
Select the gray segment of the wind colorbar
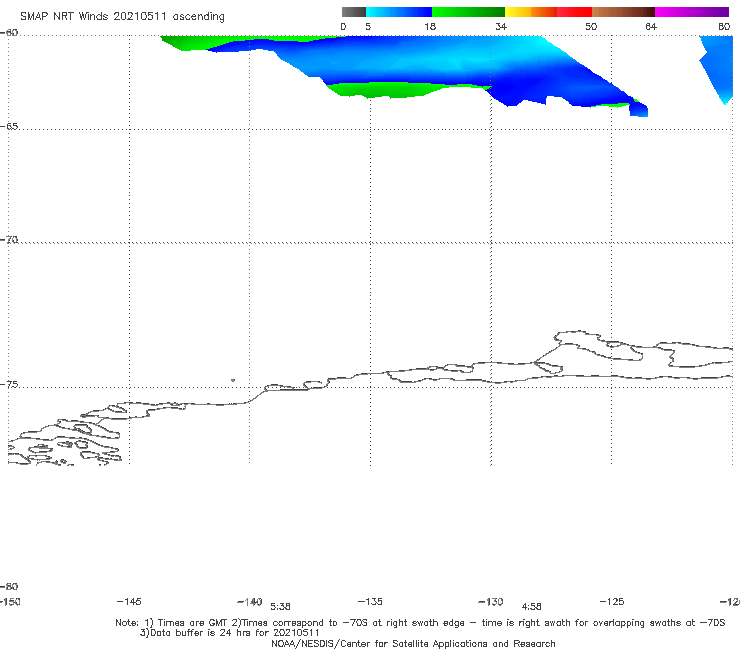[x=353, y=12]
